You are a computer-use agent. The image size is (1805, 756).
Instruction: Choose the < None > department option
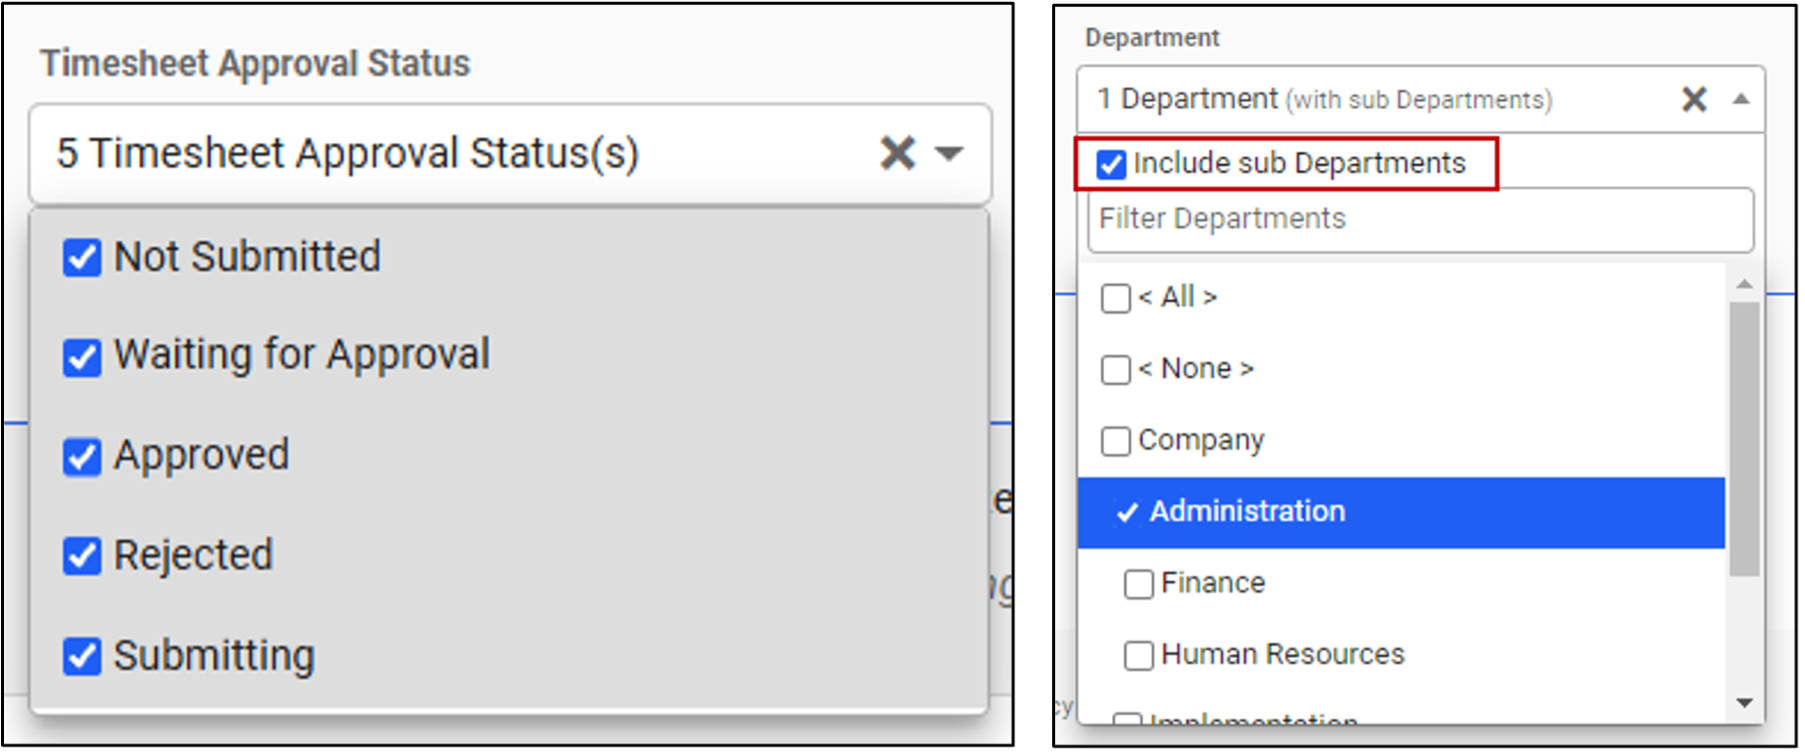tap(1115, 370)
